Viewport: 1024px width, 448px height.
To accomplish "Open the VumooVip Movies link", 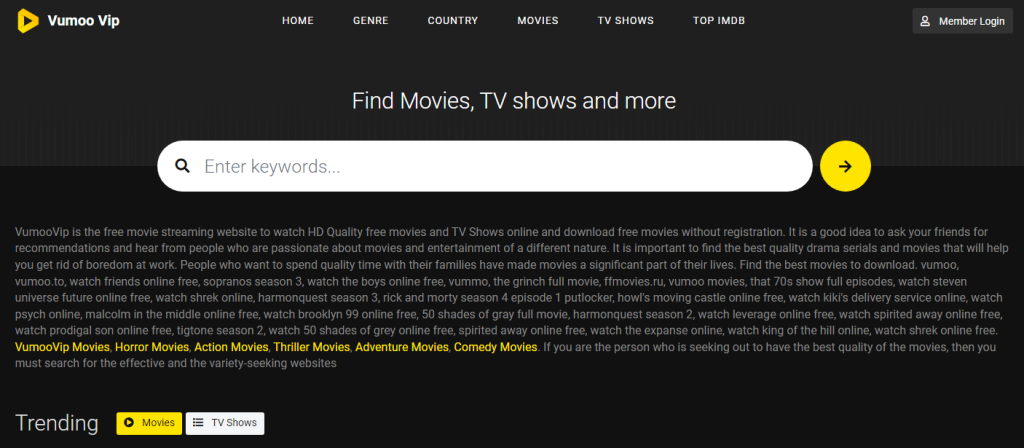I will coord(62,347).
